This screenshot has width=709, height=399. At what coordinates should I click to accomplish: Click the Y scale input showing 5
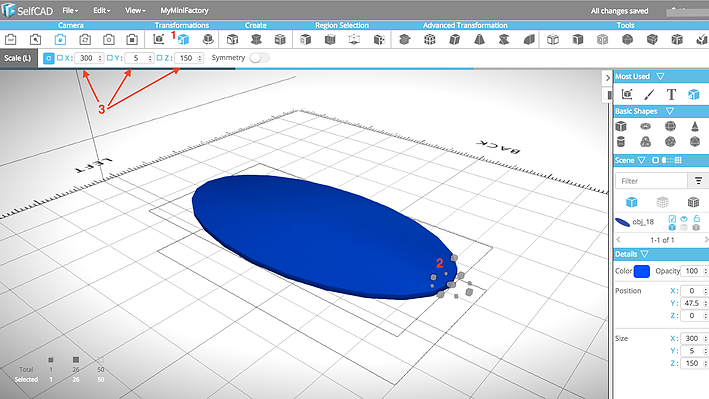[139, 58]
